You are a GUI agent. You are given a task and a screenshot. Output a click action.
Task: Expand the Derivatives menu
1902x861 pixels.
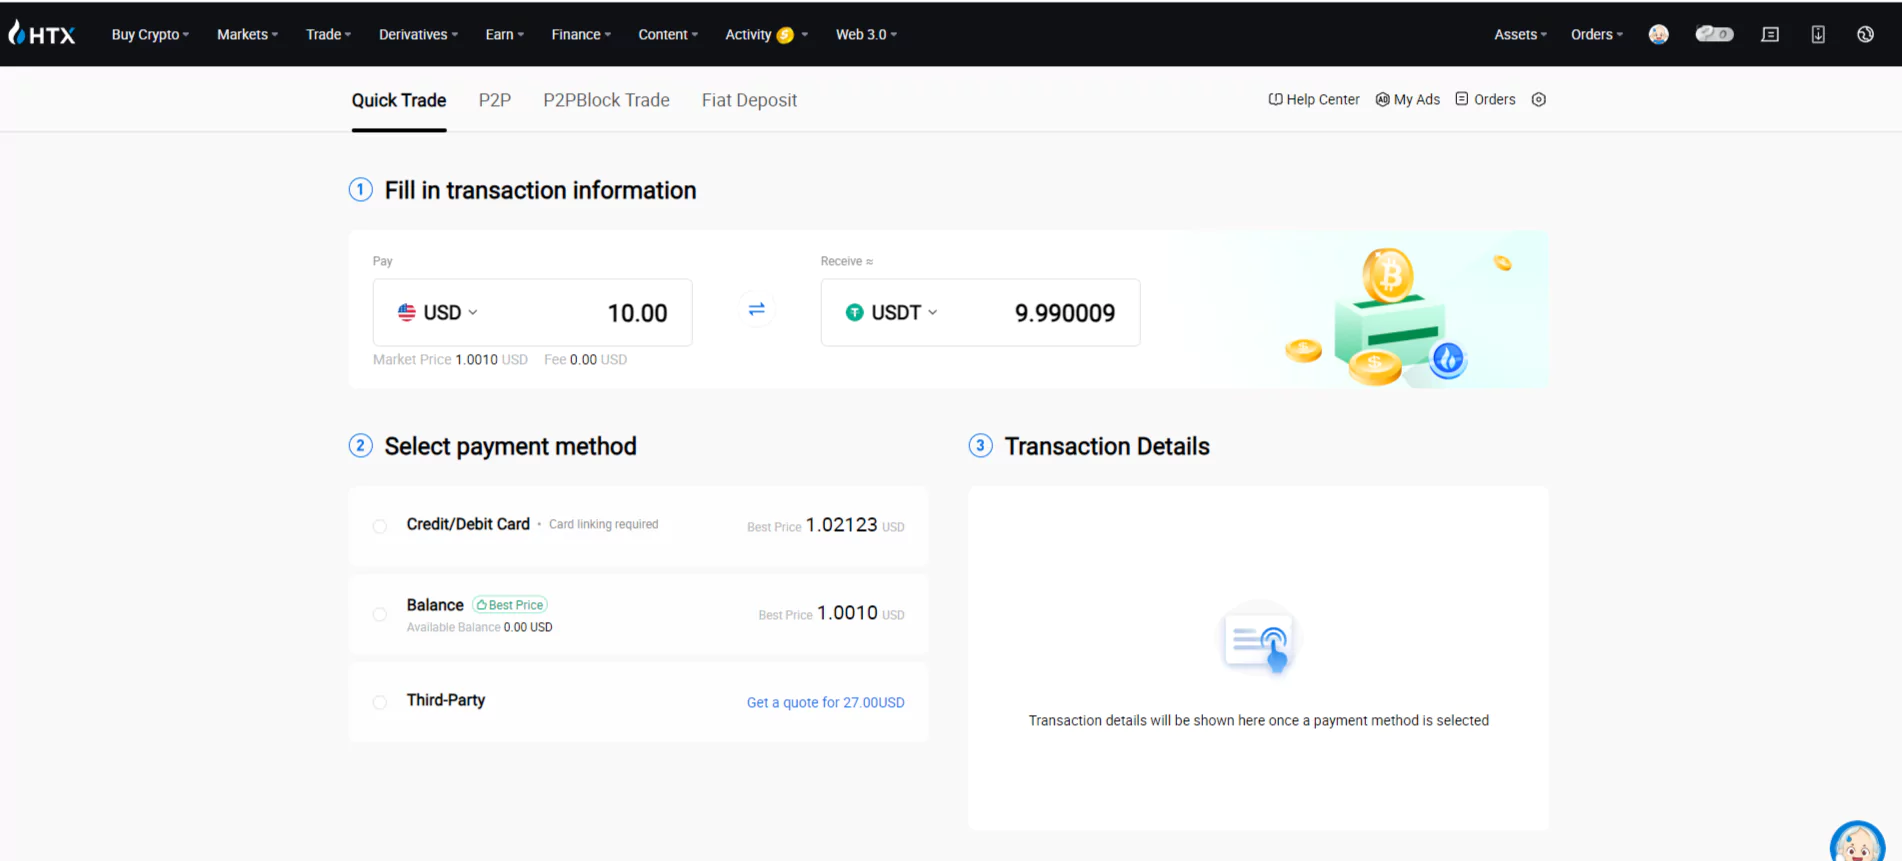(418, 34)
